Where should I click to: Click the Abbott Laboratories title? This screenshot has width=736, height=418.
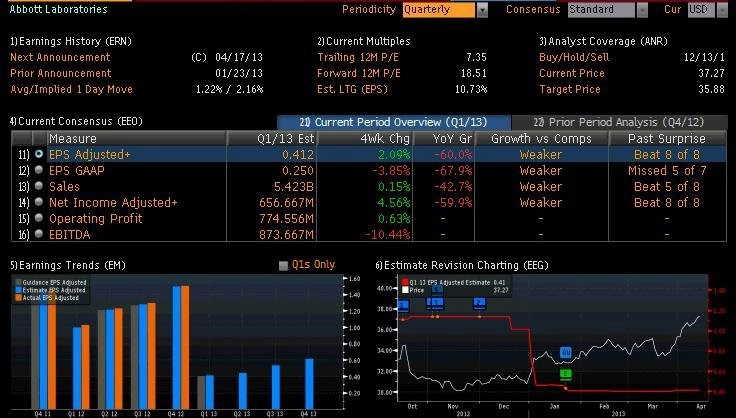pyautogui.click(x=59, y=9)
